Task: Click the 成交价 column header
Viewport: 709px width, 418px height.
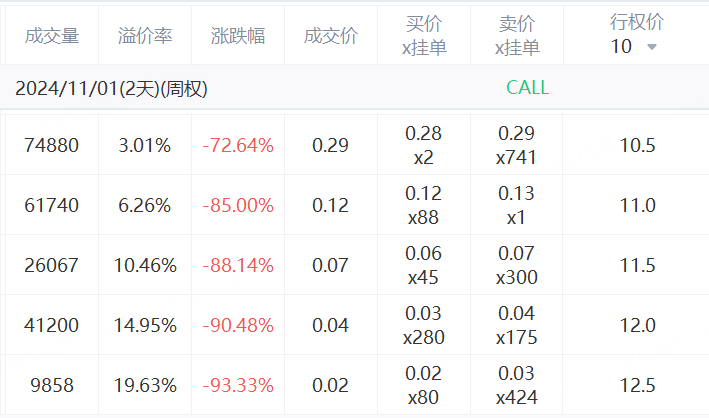Action: [x=330, y=36]
